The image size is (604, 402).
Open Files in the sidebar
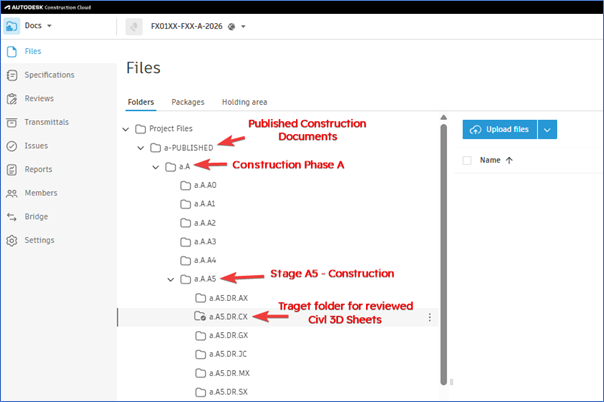click(33, 51)
